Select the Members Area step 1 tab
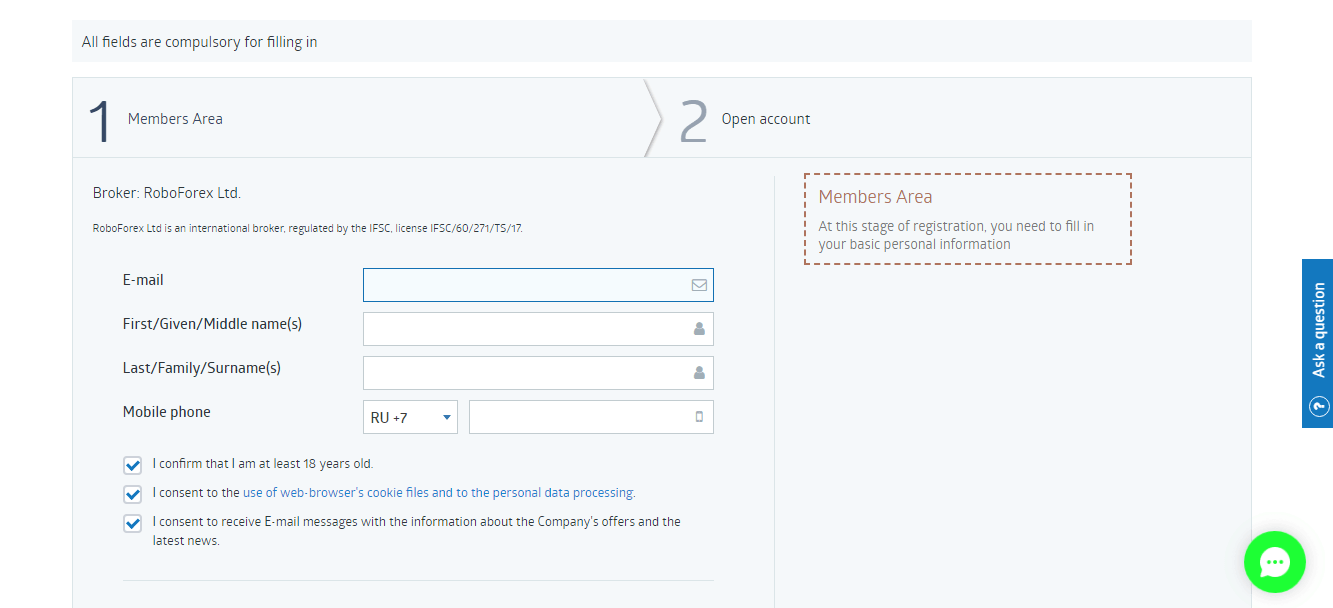Image resolution: width=1333 pixels, height=608 pixels. [x=360, y=118]
